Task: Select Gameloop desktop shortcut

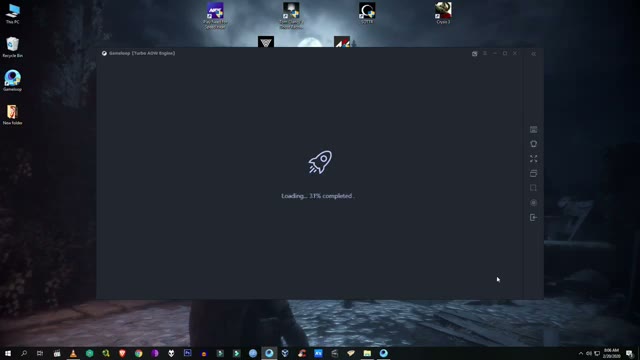Action: pyautogui.click(x=13, y=80)
